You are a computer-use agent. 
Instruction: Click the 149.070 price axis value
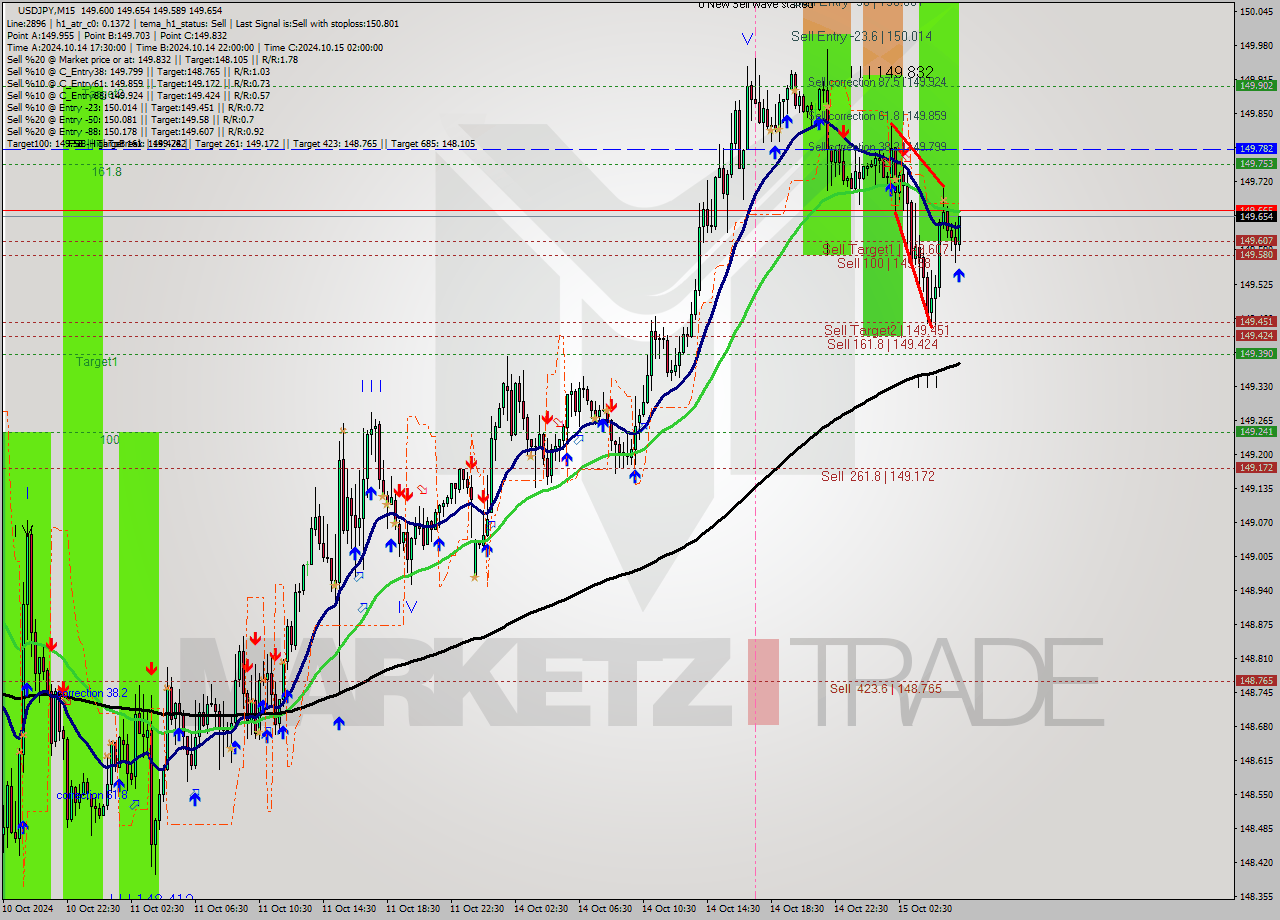click(x=1256, y=522)
